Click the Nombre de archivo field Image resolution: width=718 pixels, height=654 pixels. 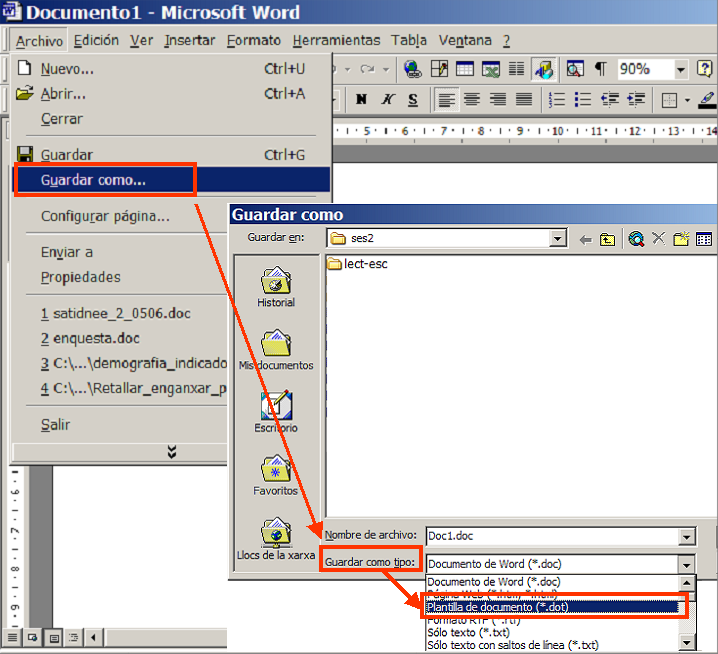point(552,536)
